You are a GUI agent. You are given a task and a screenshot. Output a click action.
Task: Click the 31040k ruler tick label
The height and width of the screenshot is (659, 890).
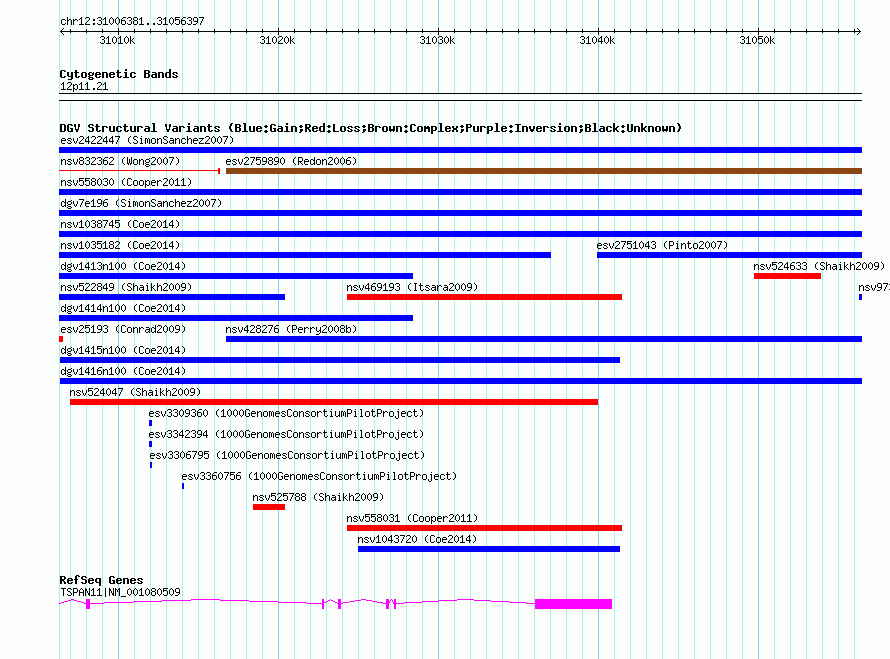click(598, 40)
